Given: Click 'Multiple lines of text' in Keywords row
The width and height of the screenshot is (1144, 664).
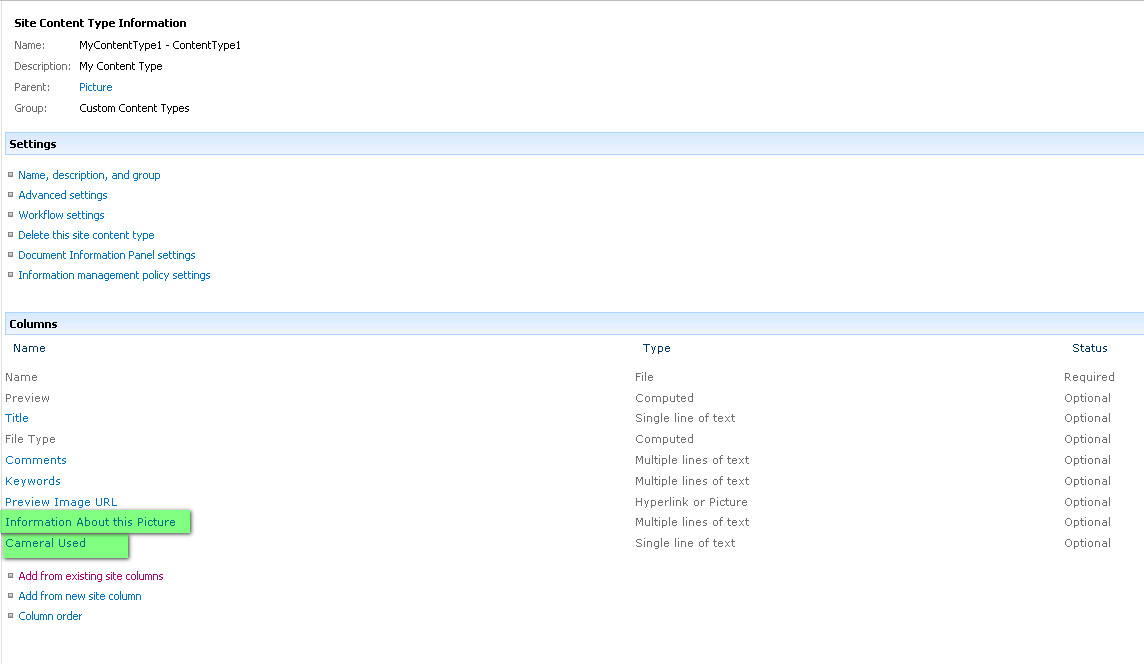Looking at the screenshot, I should 692,481.
